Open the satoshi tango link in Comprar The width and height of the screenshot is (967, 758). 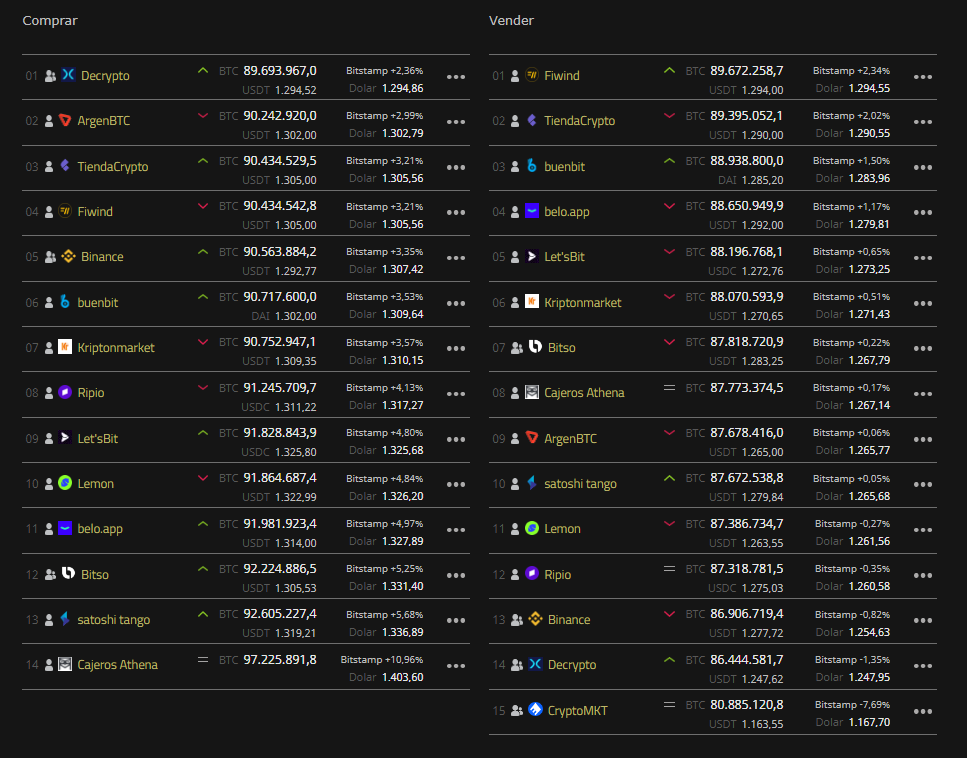coord(113,620)
